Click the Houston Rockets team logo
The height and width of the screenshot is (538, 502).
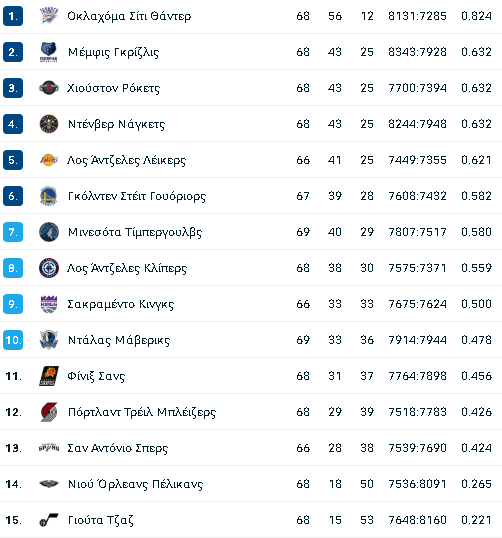48,88
